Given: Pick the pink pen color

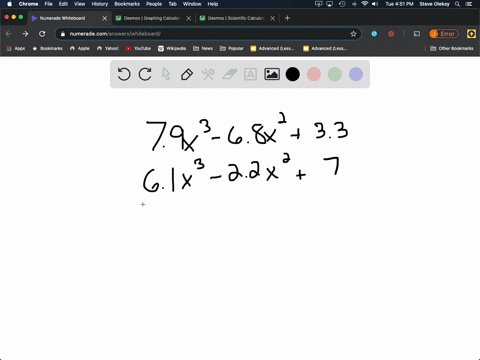Looking at the screenshot, I should point(314,74).
